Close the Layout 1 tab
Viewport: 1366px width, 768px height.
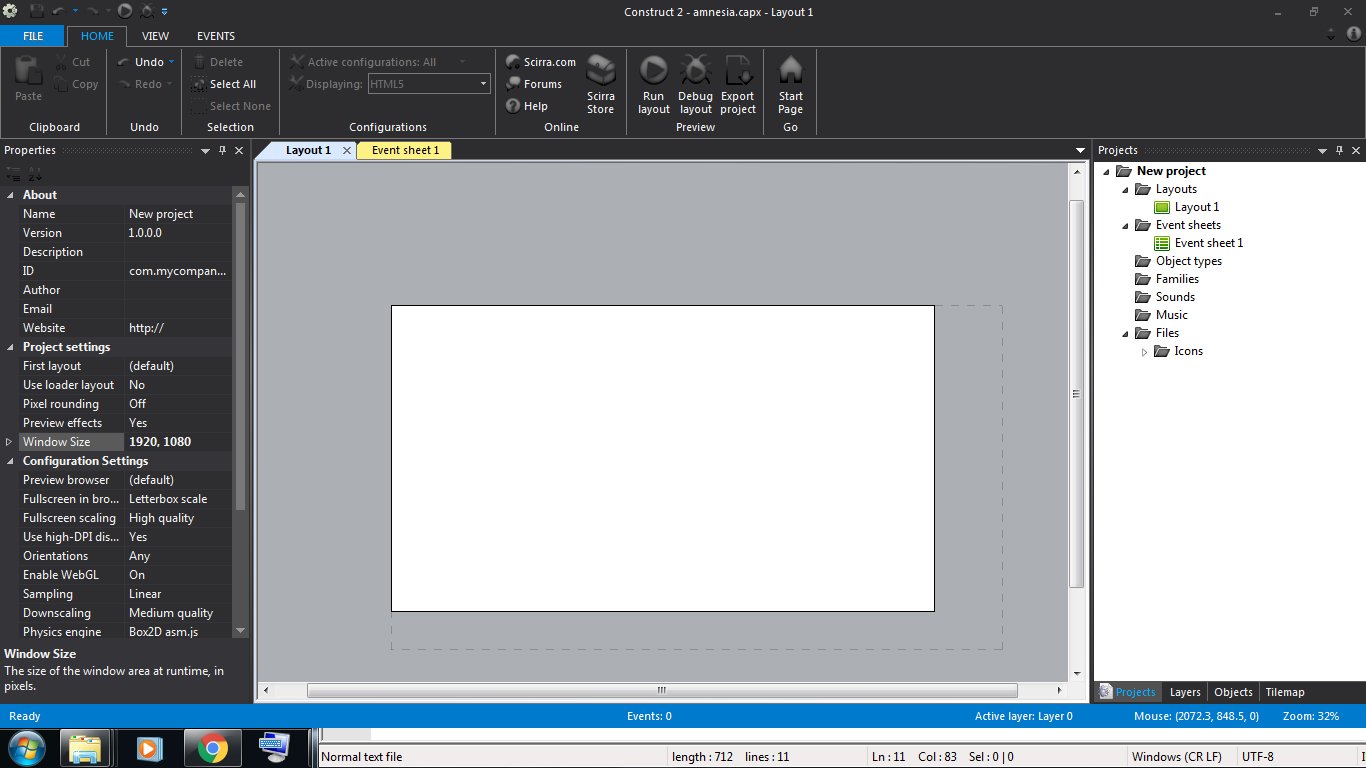(346, 150)
